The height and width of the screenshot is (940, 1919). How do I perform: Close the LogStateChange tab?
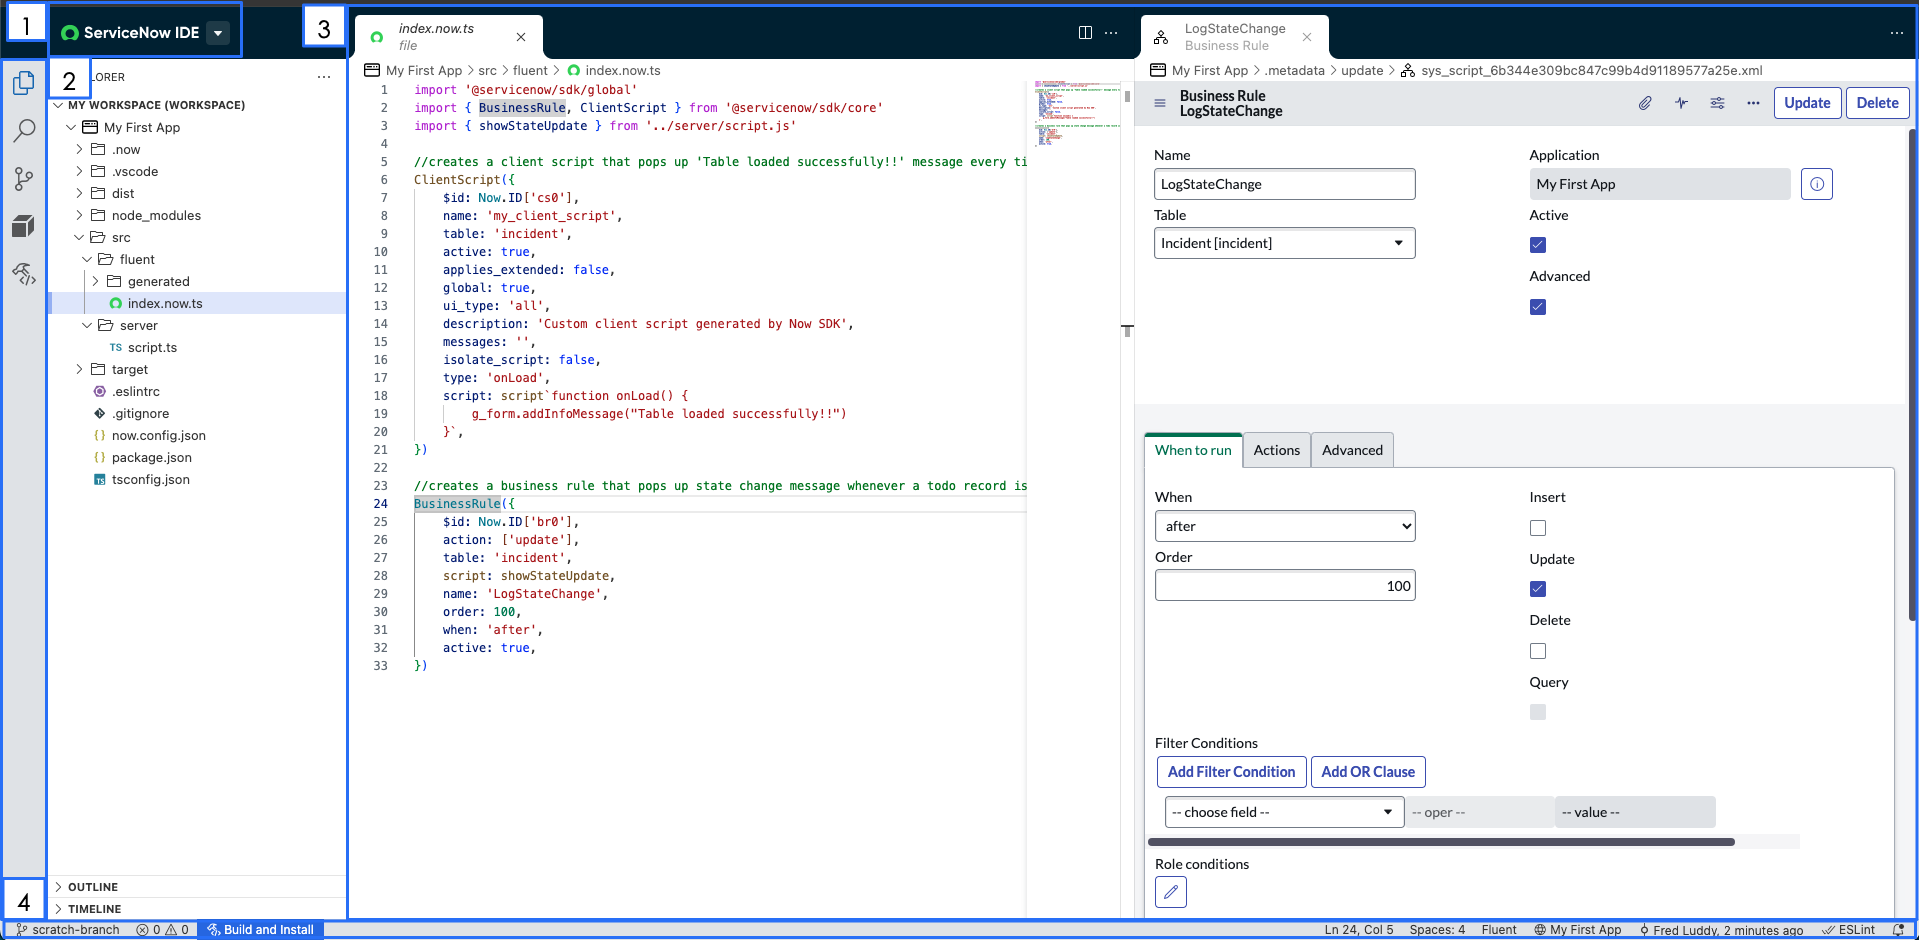[x=1307, y=37]
